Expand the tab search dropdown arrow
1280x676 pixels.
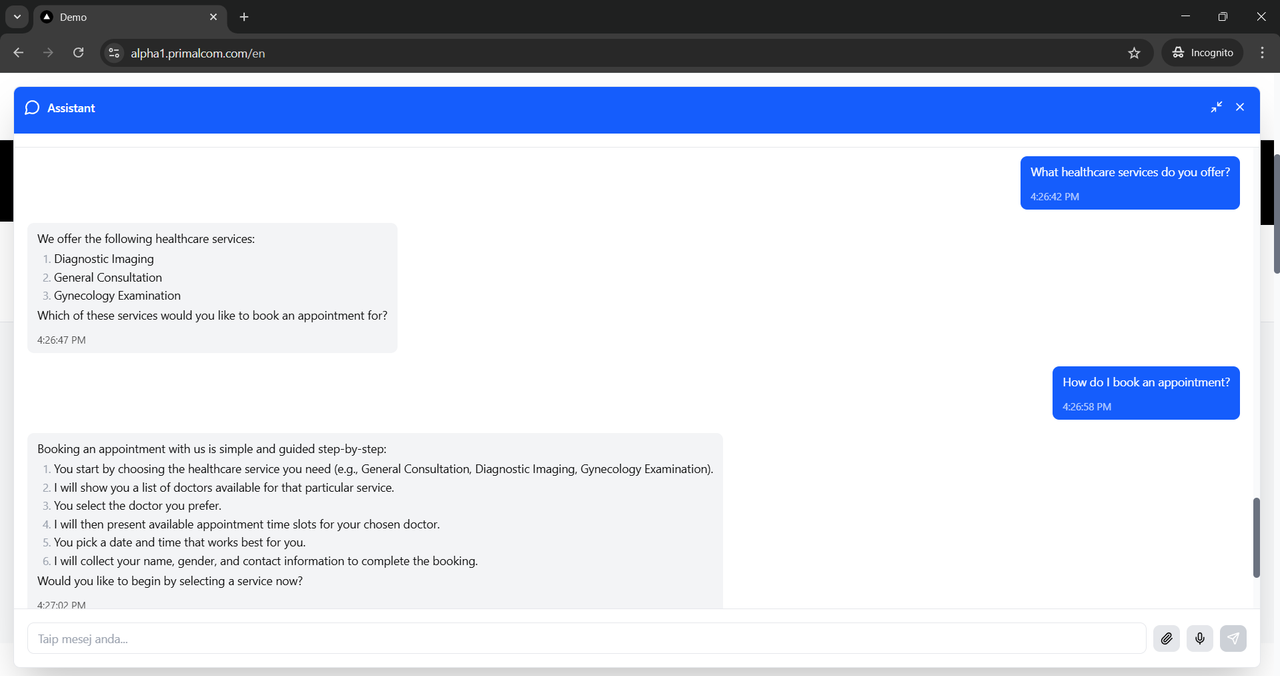tap(17, 17)
